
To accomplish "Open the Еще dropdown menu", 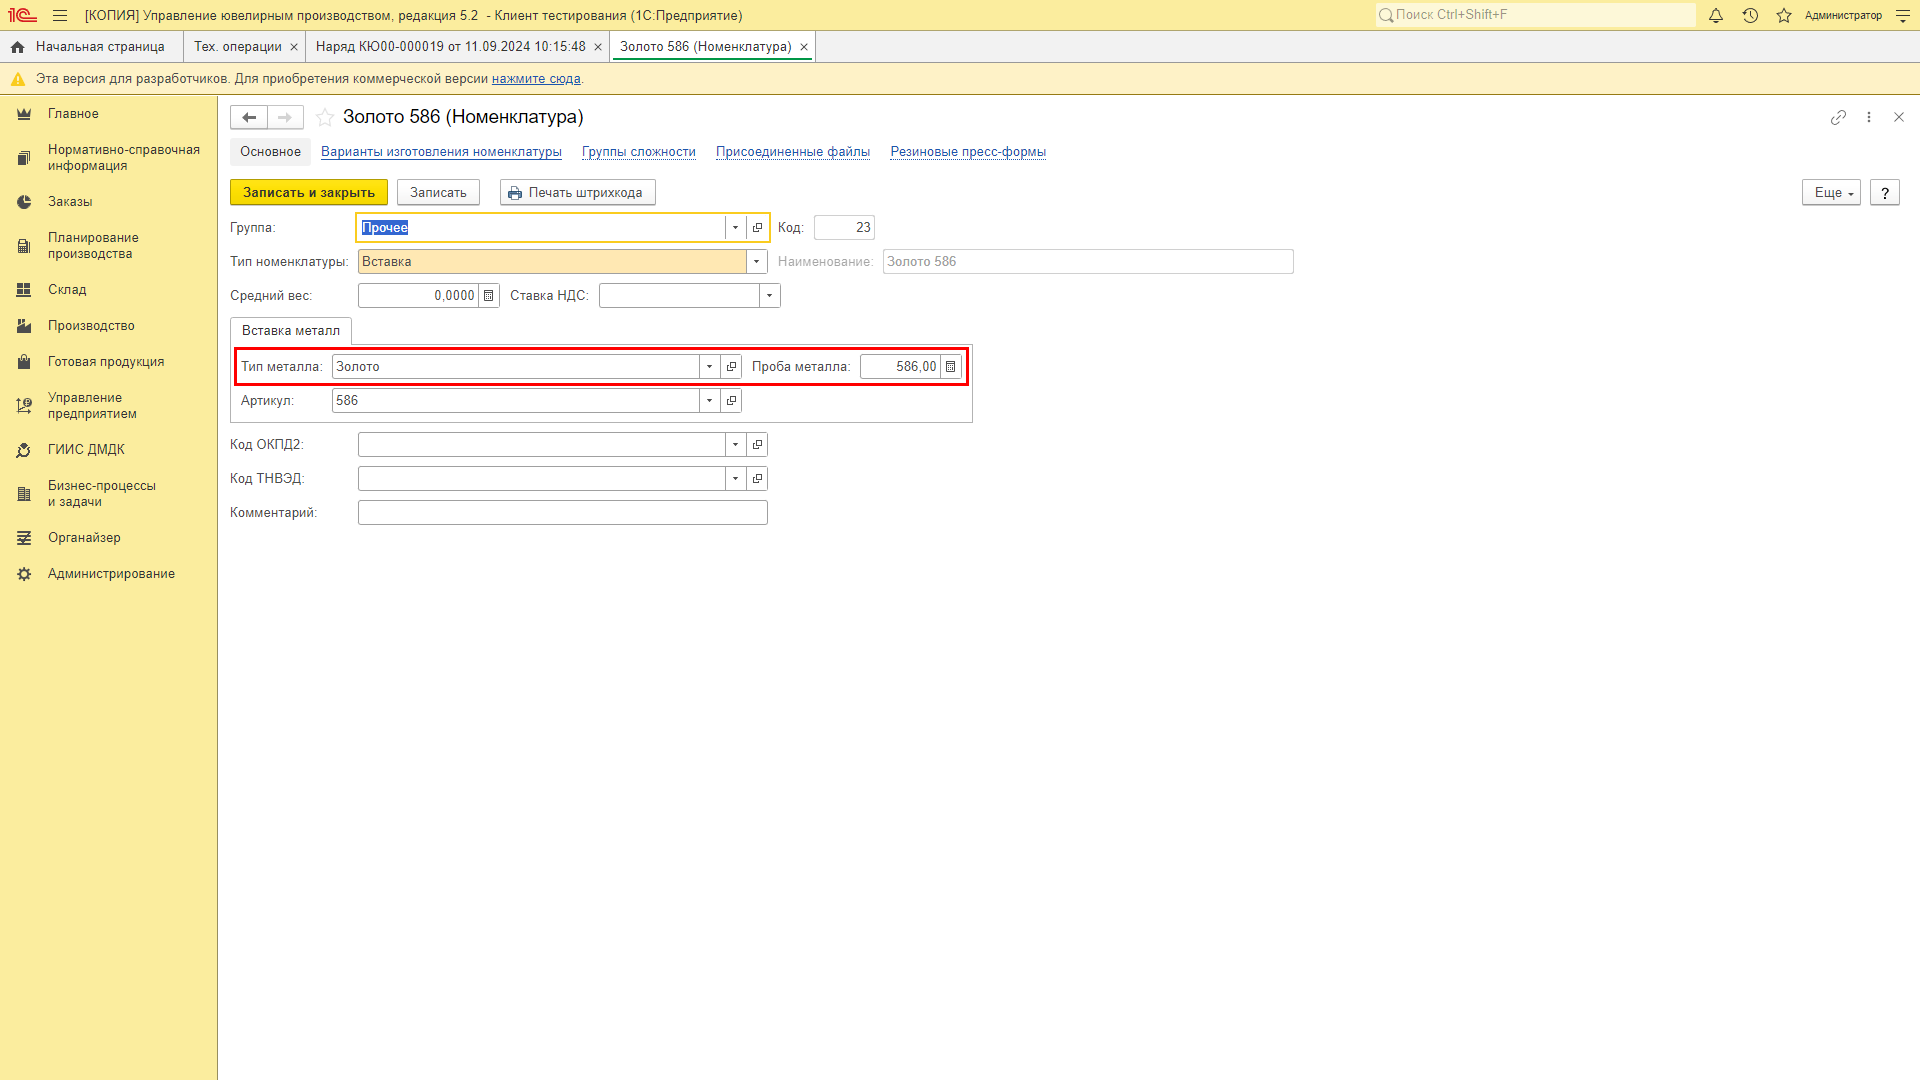I will 1831,192.
